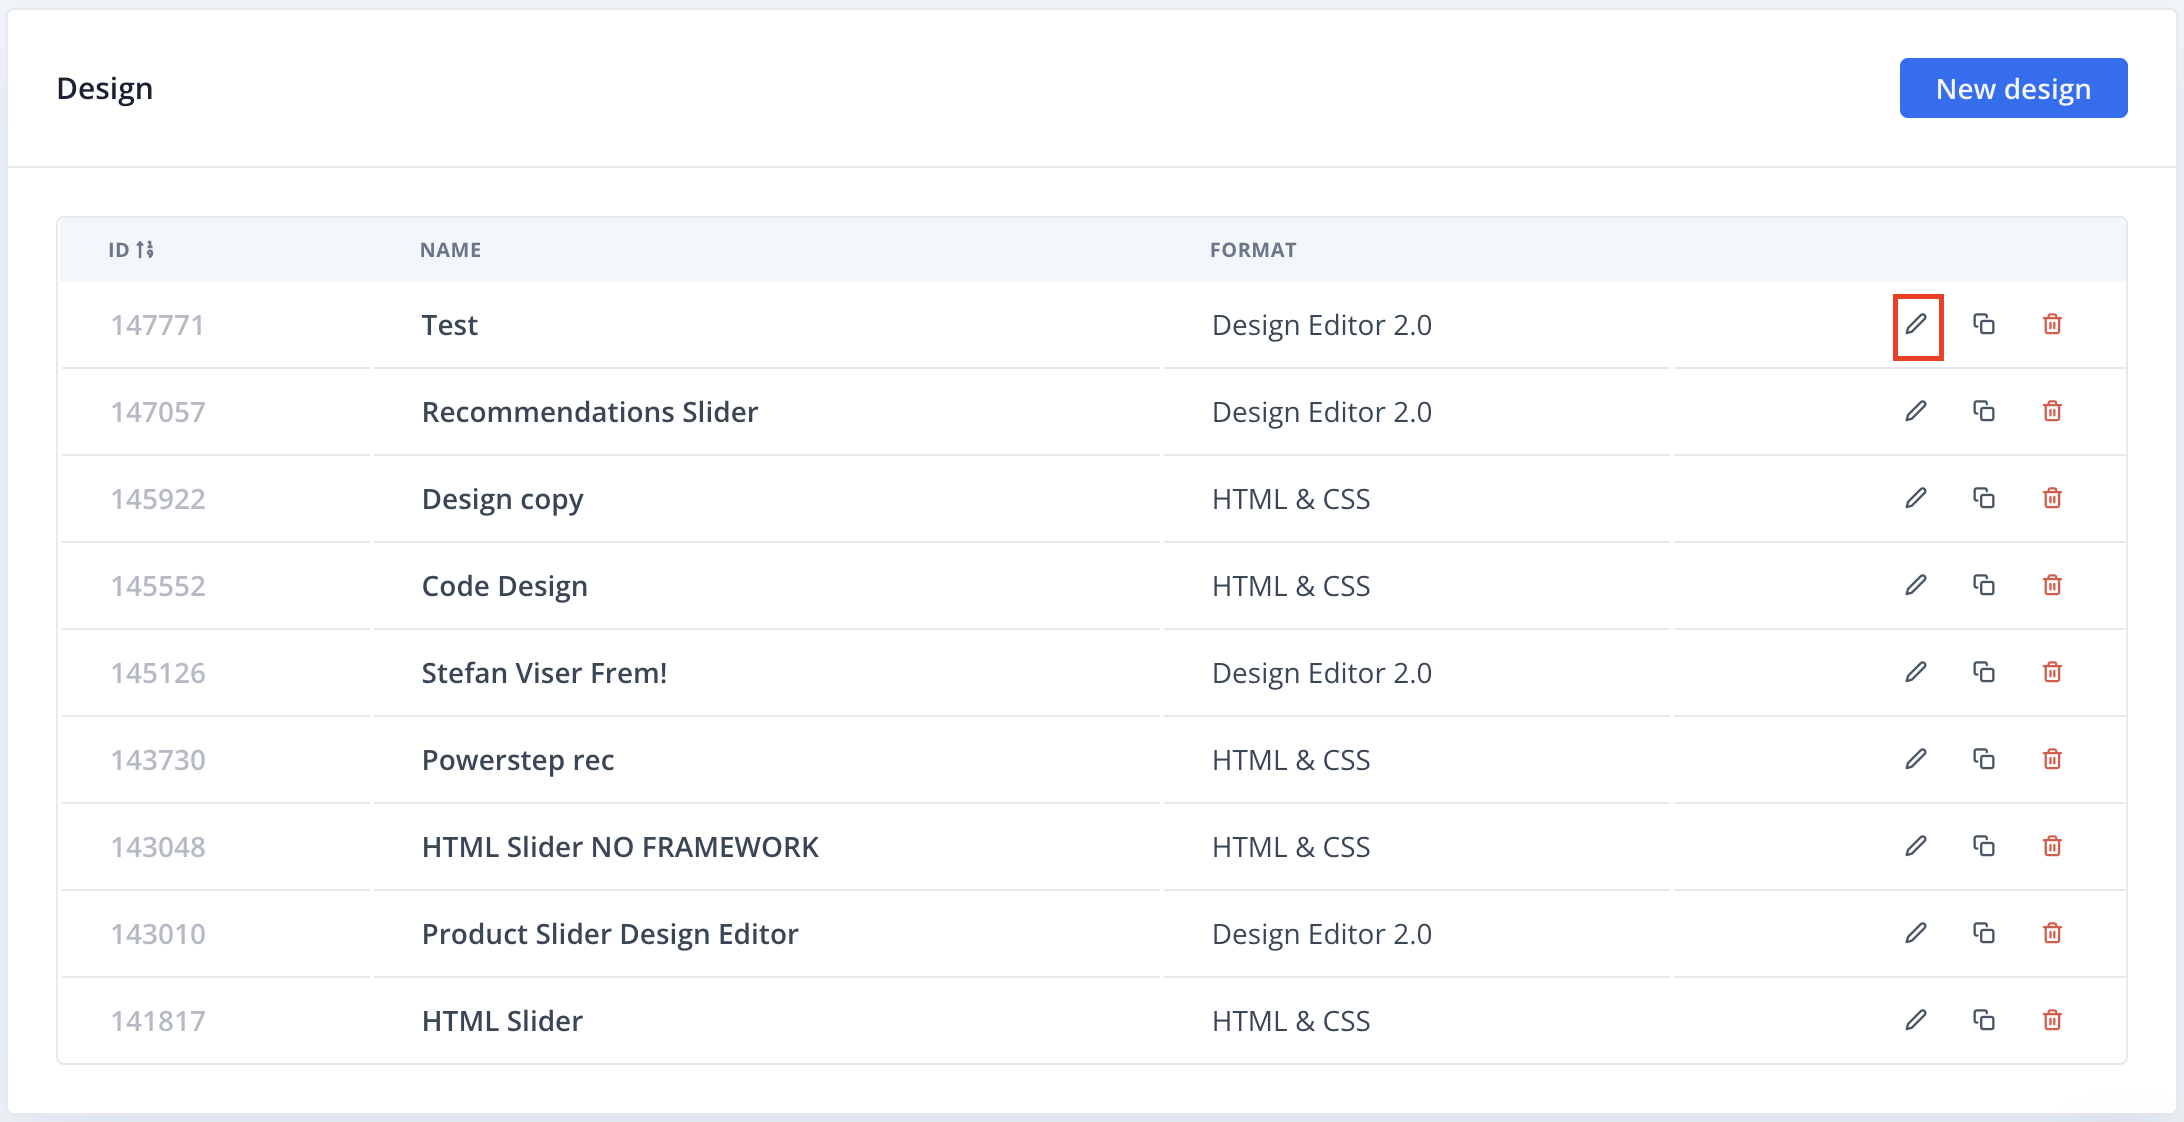Click the New design button

(x=2012, y=88)
